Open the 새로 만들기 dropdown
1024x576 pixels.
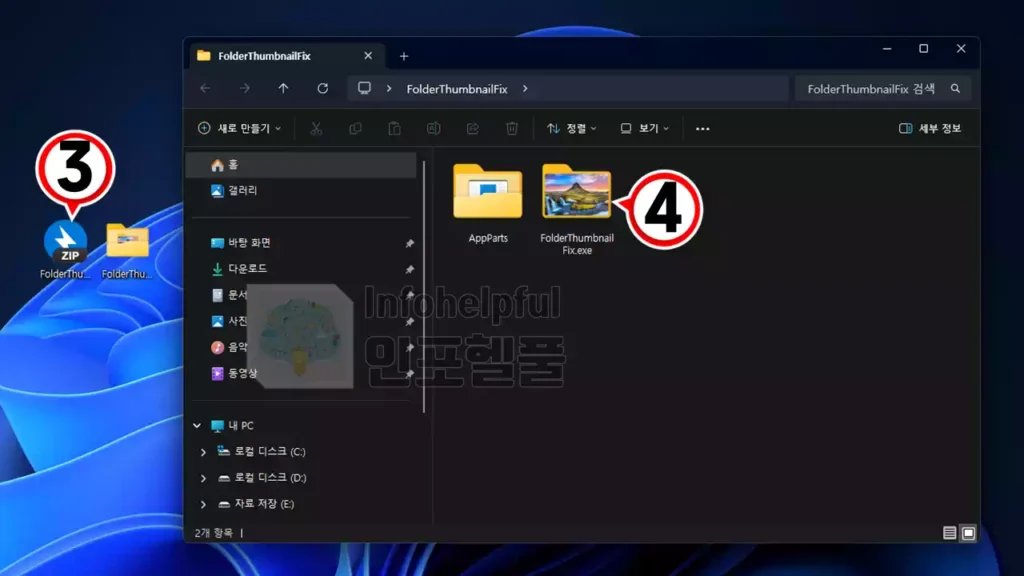[x=240, y=129]
